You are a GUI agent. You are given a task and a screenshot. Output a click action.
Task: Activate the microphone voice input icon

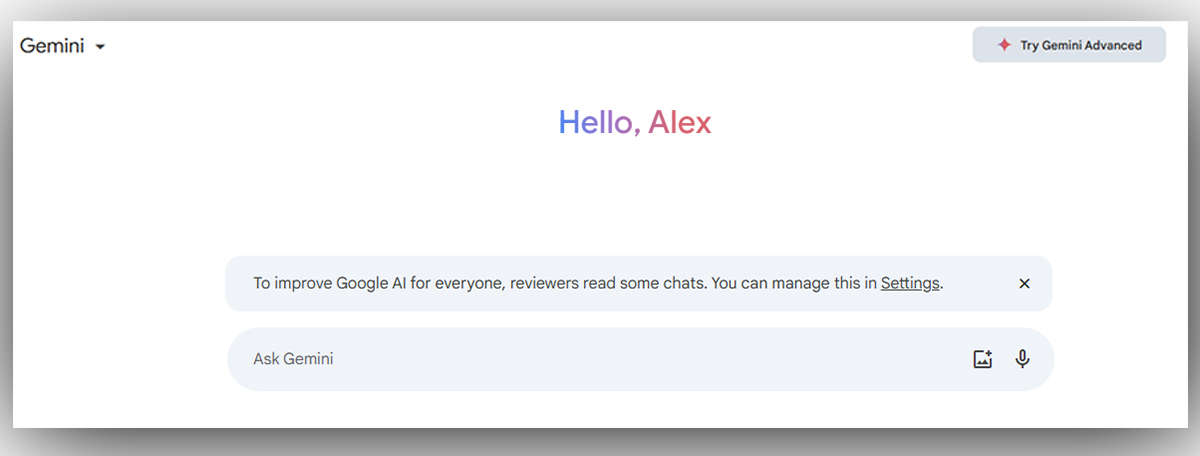pyautogui.click(x=1022, y=359)
